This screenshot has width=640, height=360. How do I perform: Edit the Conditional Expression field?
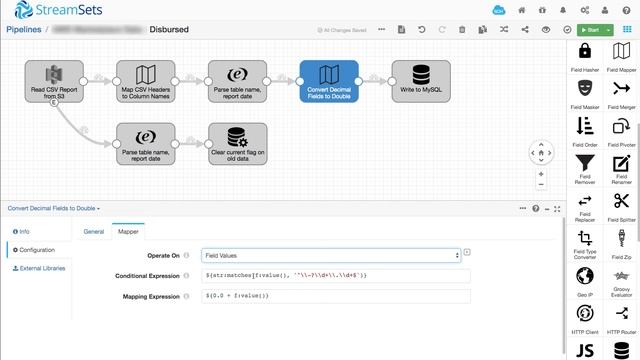336,276
